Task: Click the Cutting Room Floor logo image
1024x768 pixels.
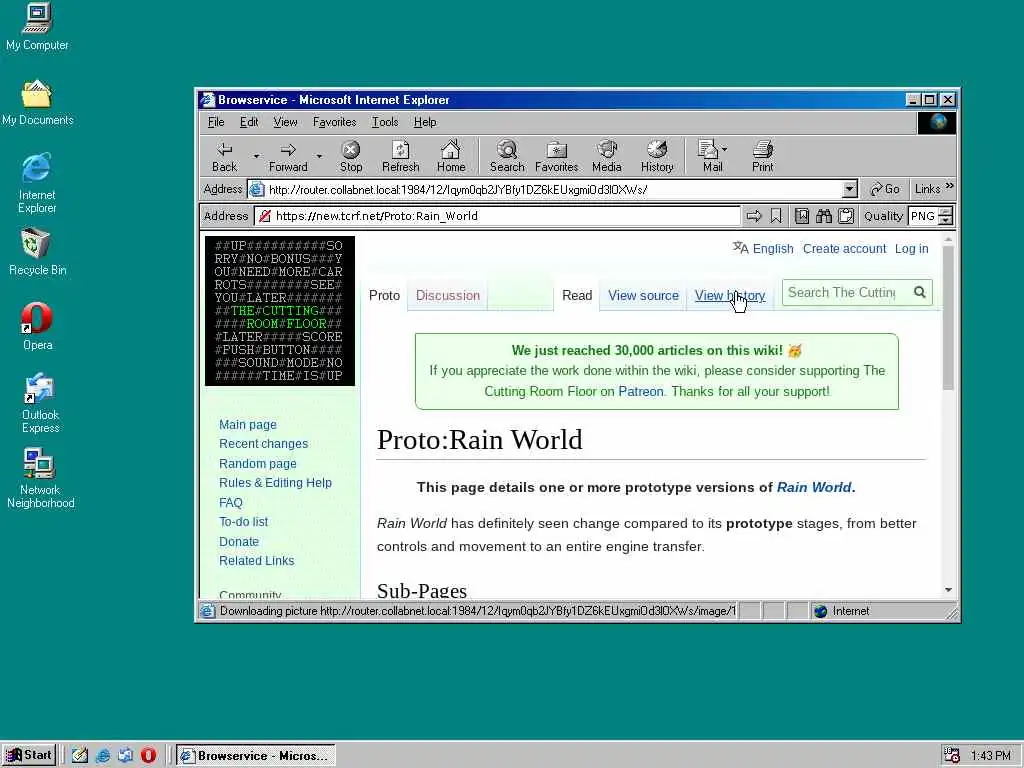Action: coord(280,311)
